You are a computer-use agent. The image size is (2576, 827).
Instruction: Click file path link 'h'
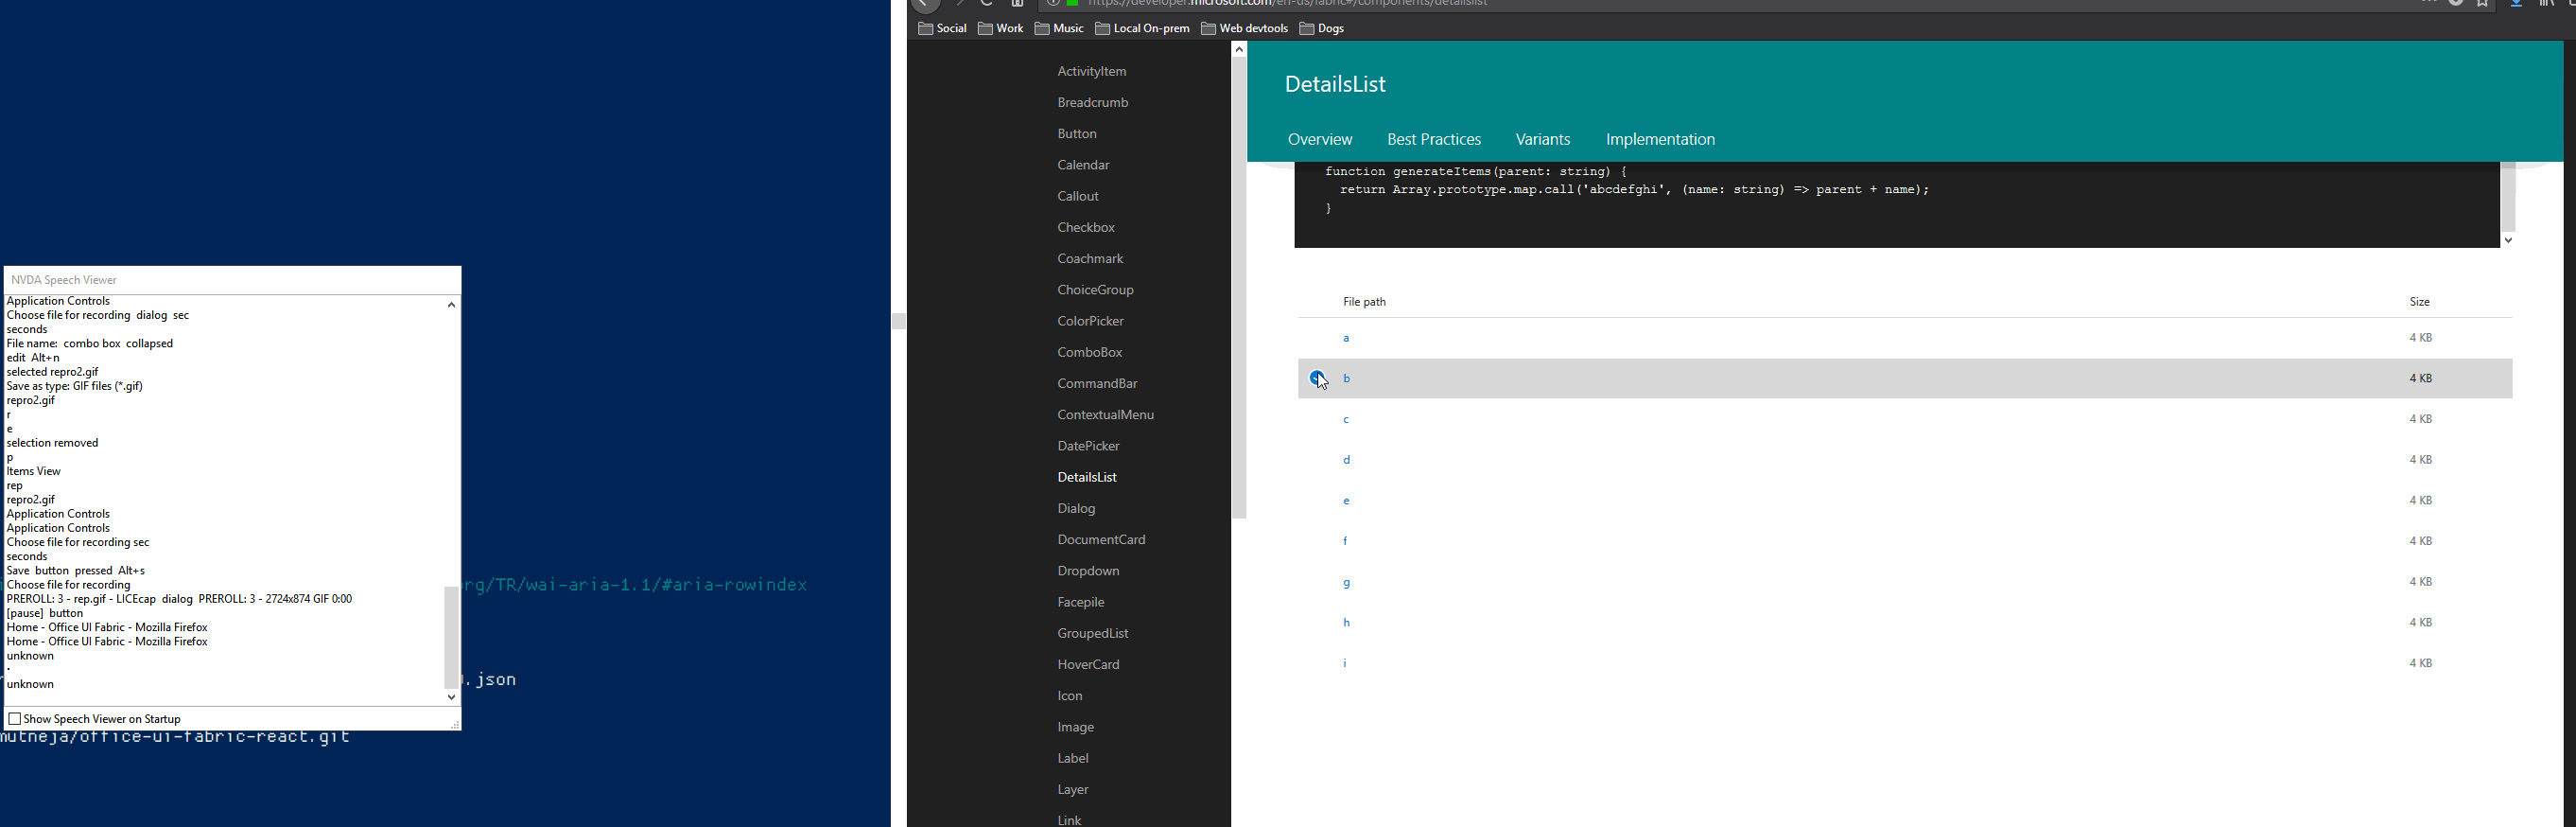click(1346, 622)
